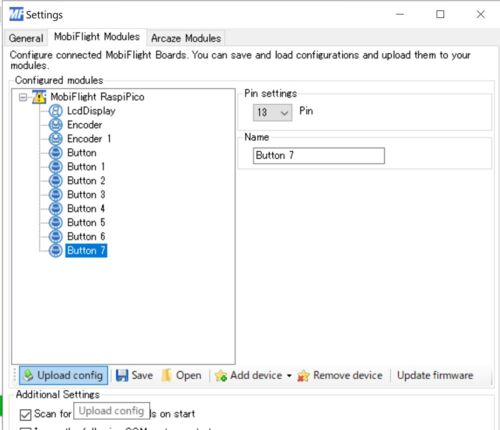500x430 pixels.
Task: Click the icon beside Encoder 1
Action: pos(55,139)
